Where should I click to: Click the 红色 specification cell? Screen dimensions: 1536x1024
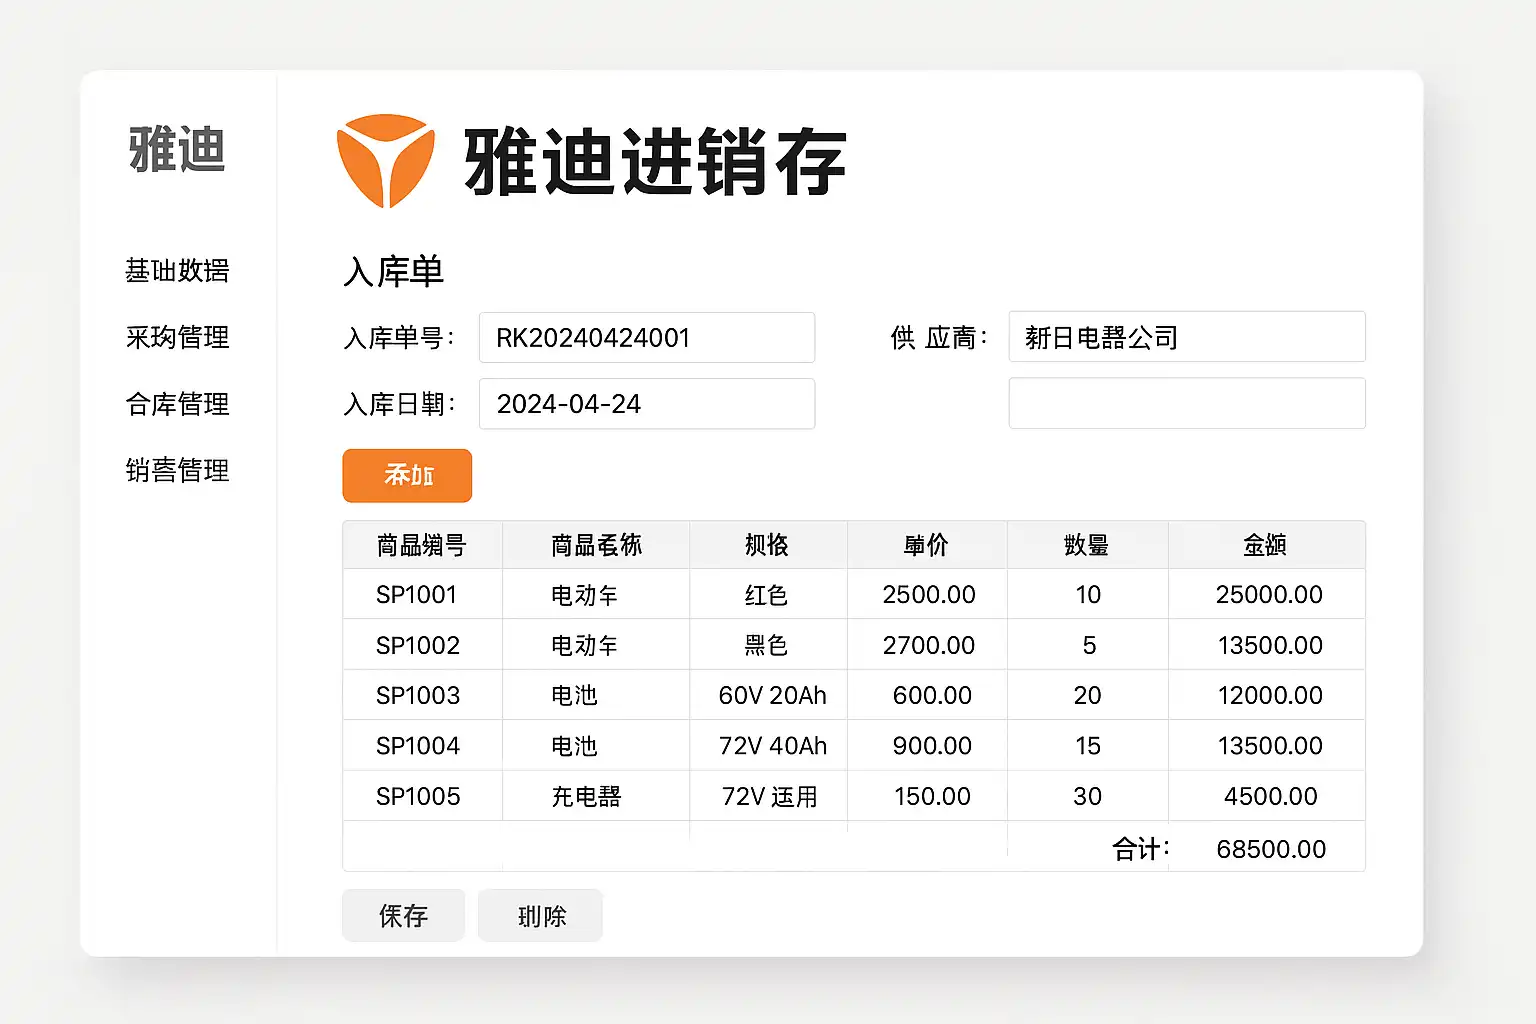click(x=767, y=595)
